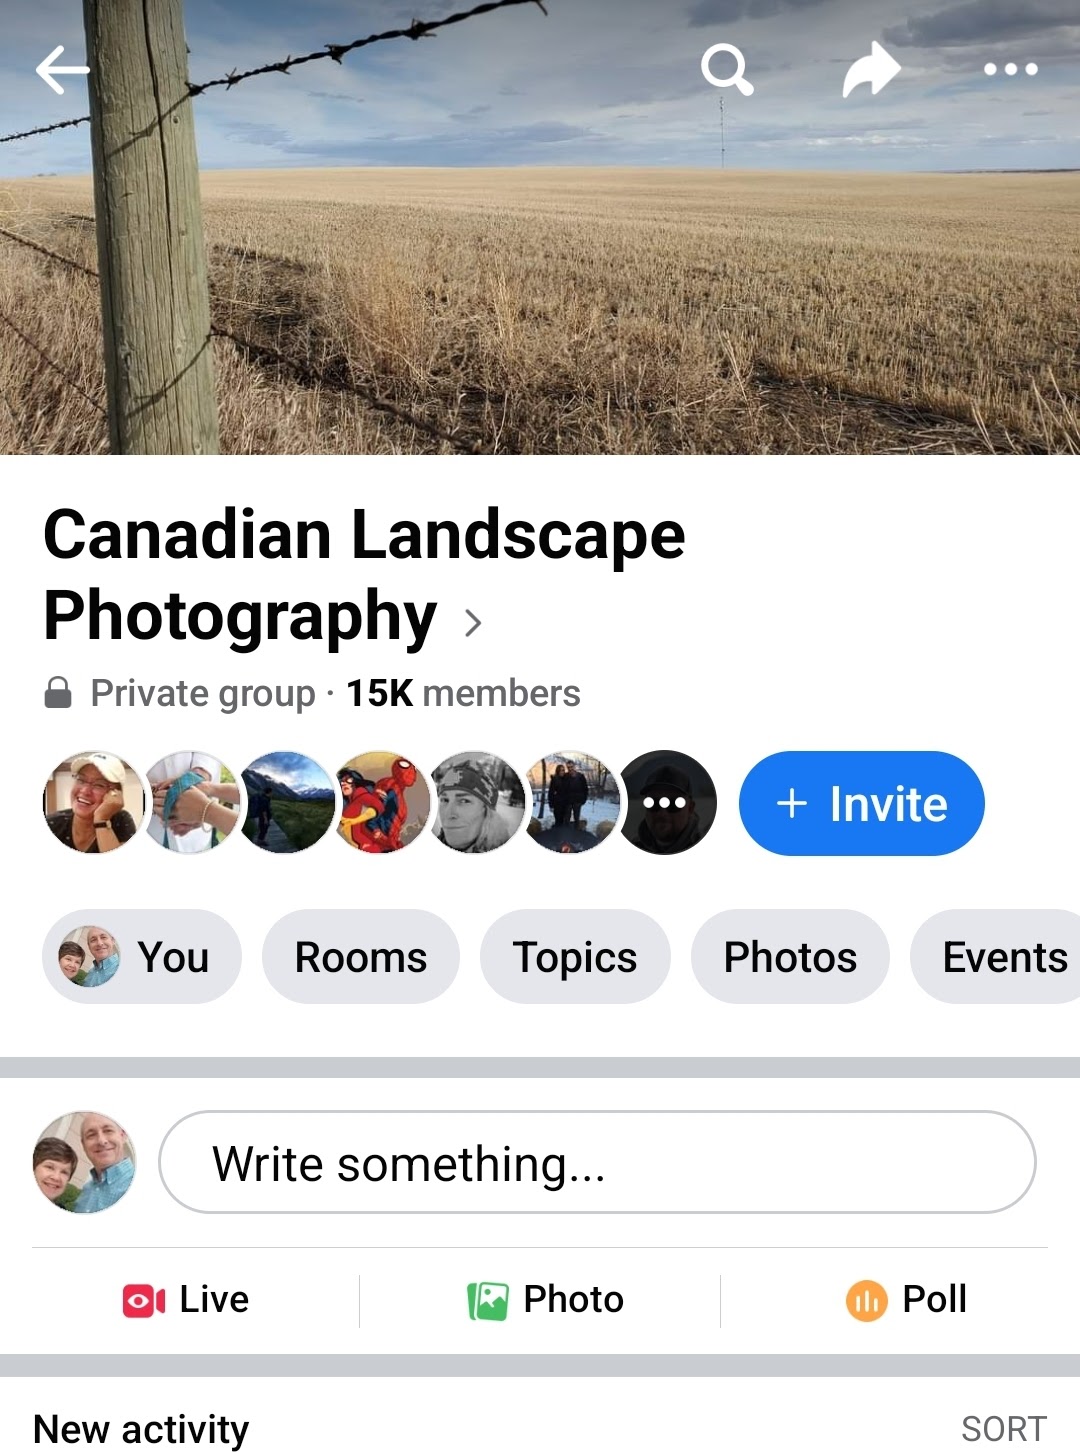Expand group info chevron beside title
The width and height of the screenshot is (1080, 1452).
pos(473,623)
